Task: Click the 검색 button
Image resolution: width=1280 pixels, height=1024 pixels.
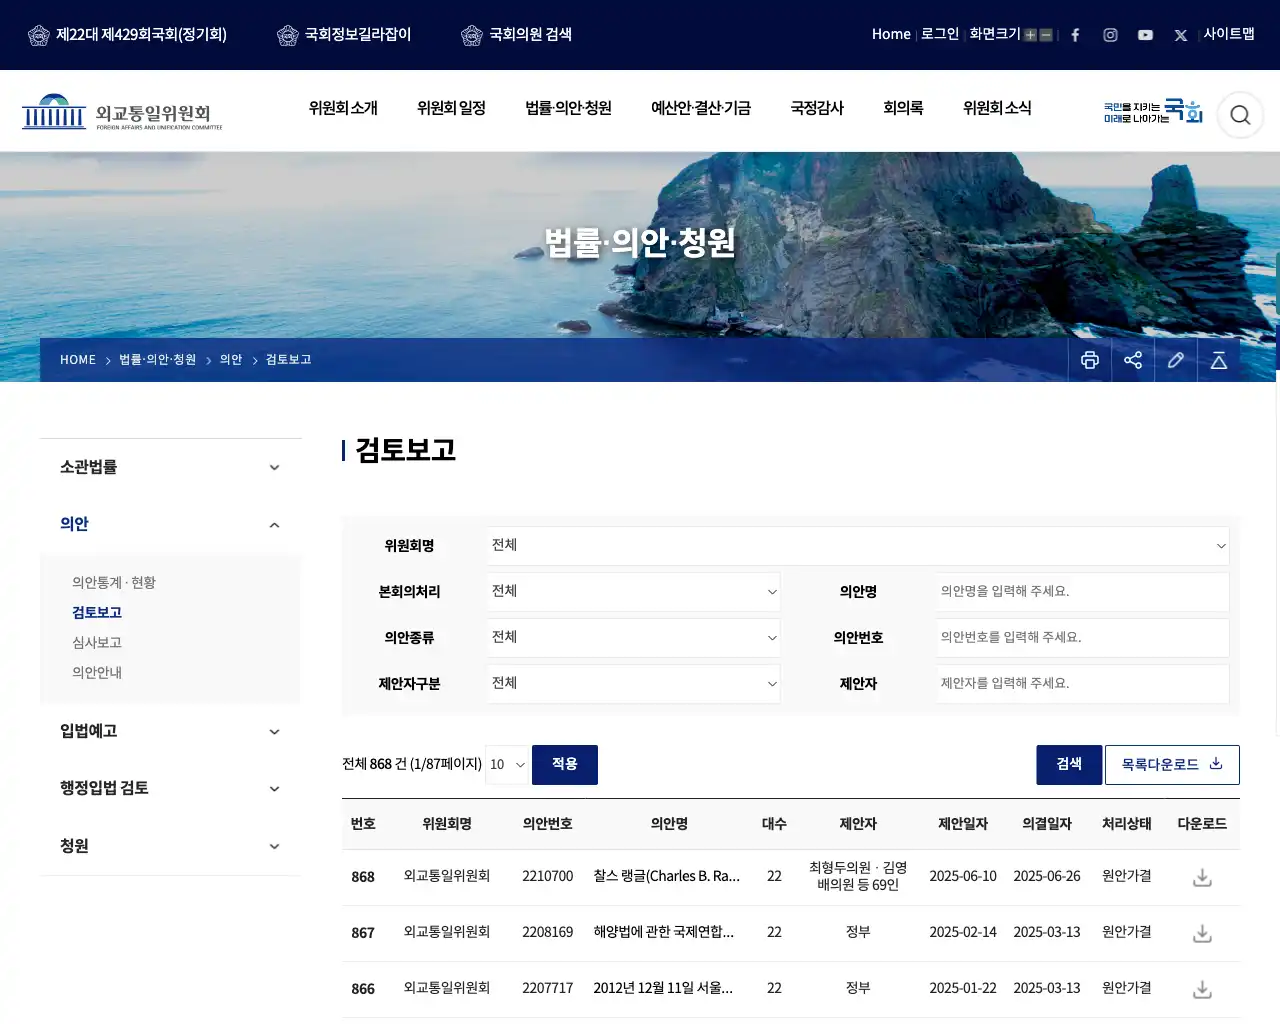Action: tap(1069, 765)
